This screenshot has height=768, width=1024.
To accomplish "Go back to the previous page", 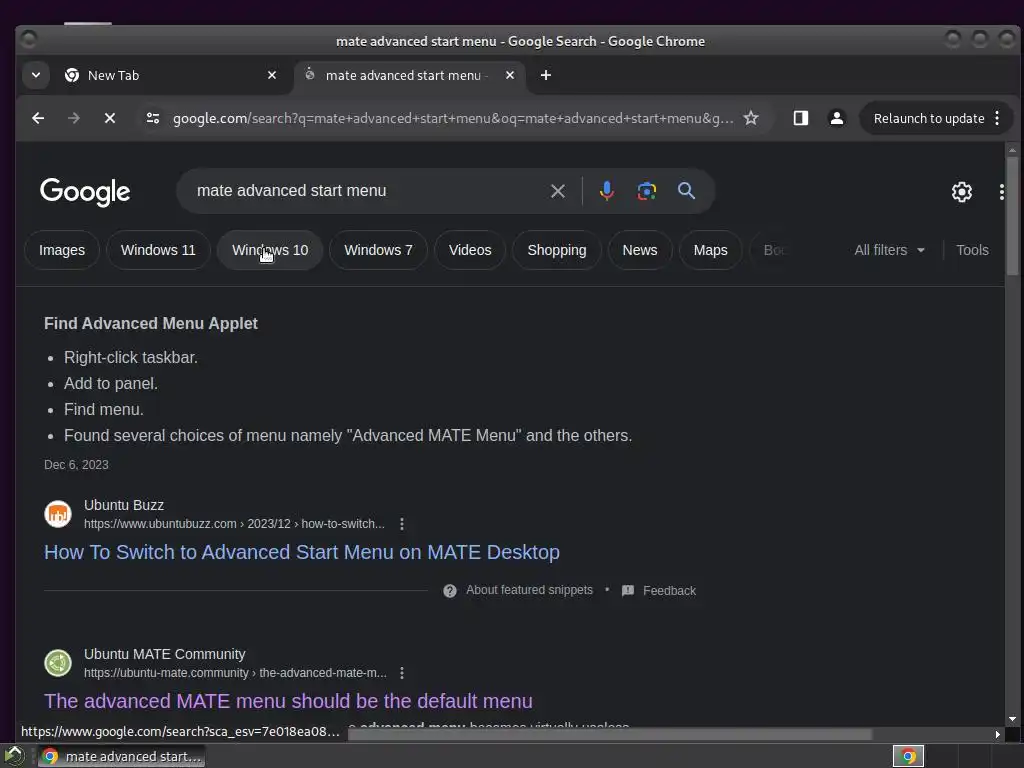I will click(x=38, y=118).
